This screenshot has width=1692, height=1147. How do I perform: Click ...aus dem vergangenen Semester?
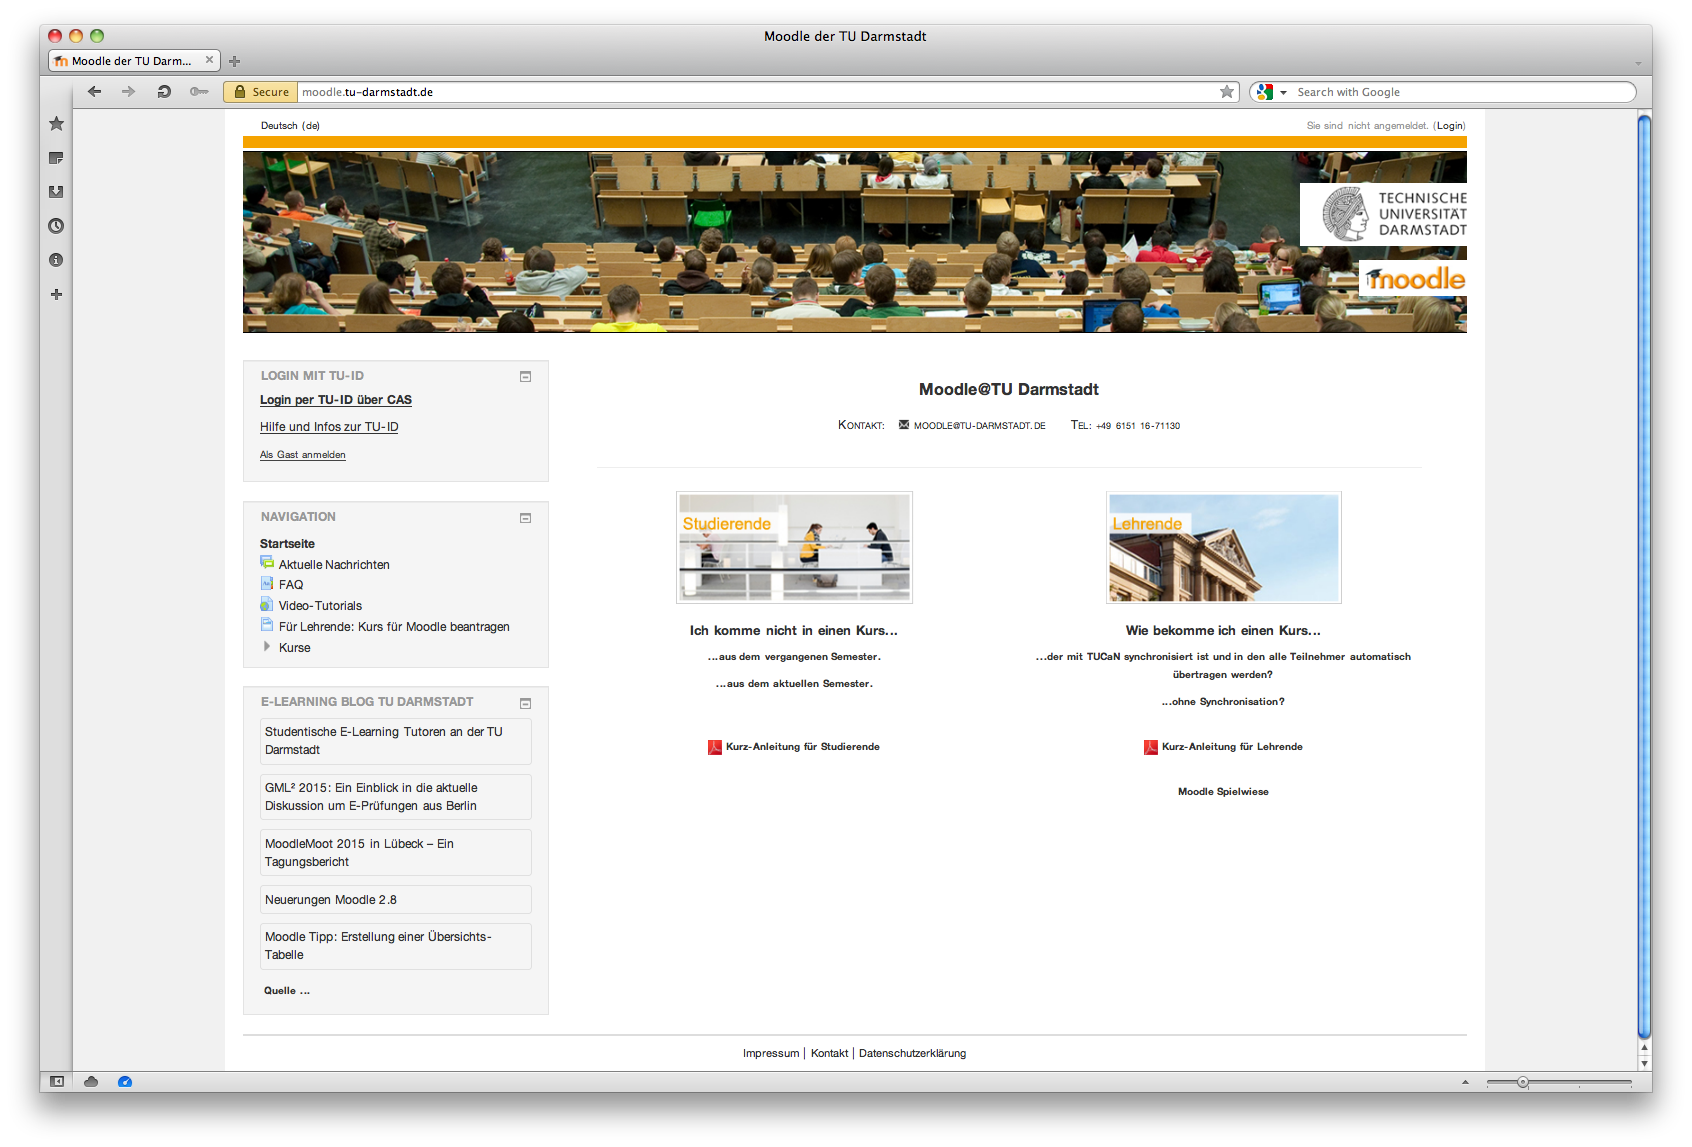[x=794, y=657]
